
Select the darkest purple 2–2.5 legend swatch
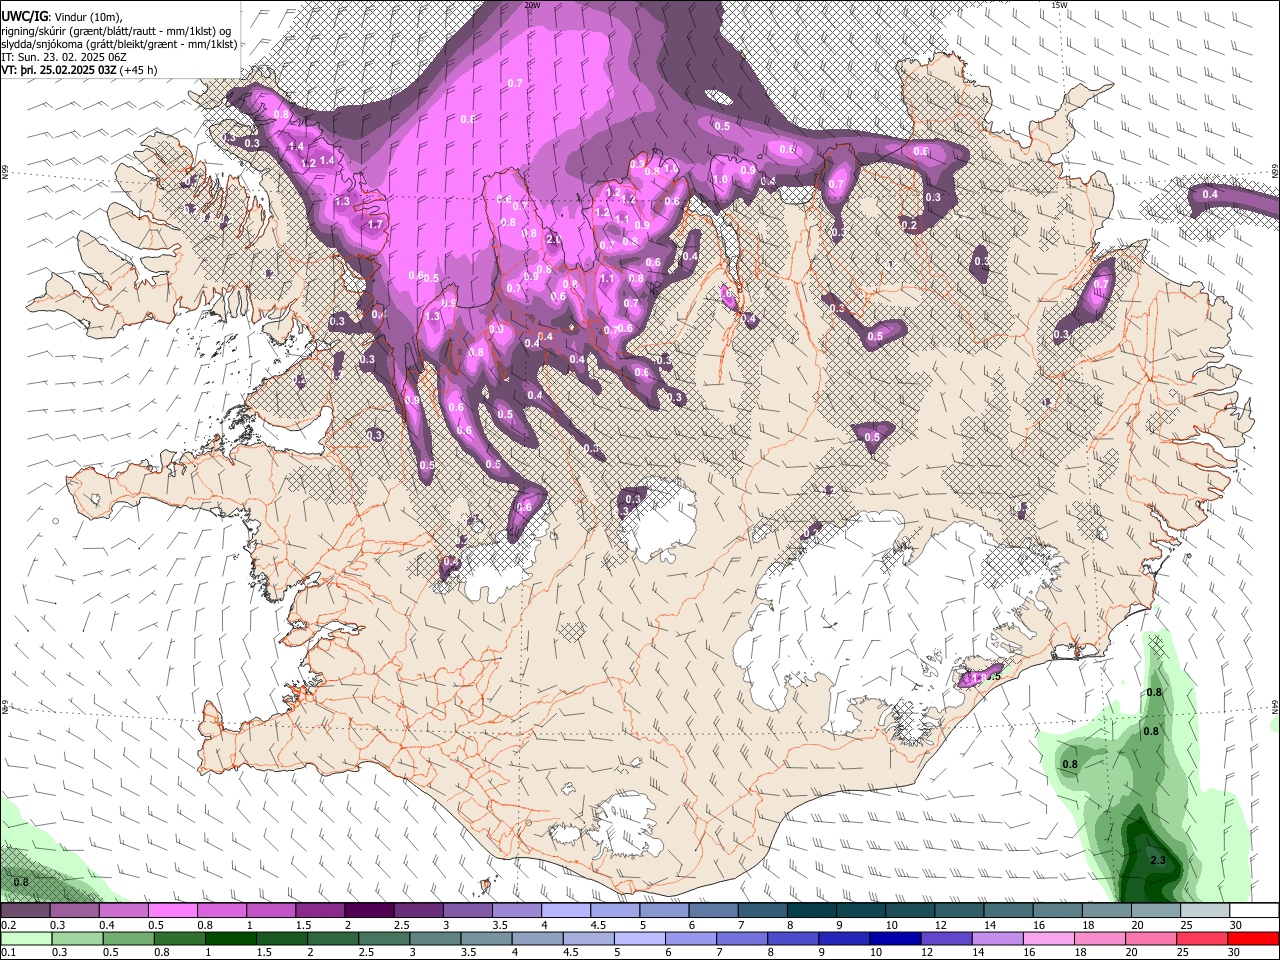368,911
